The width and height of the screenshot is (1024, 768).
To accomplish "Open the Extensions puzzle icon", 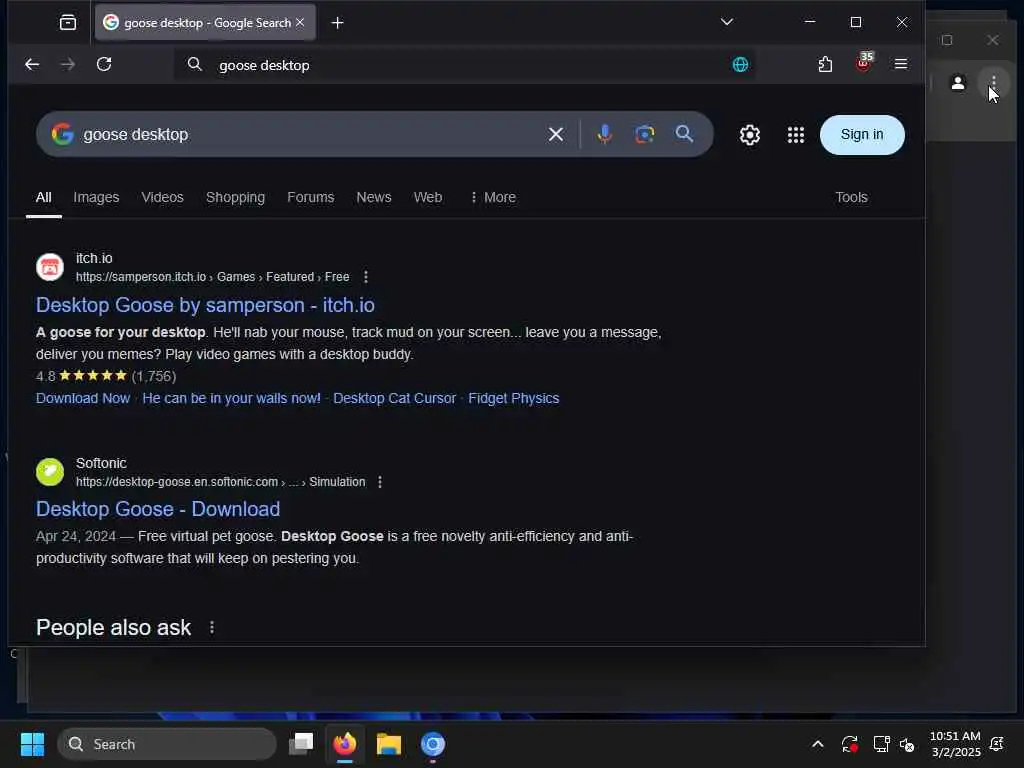I will click(825, 64).
